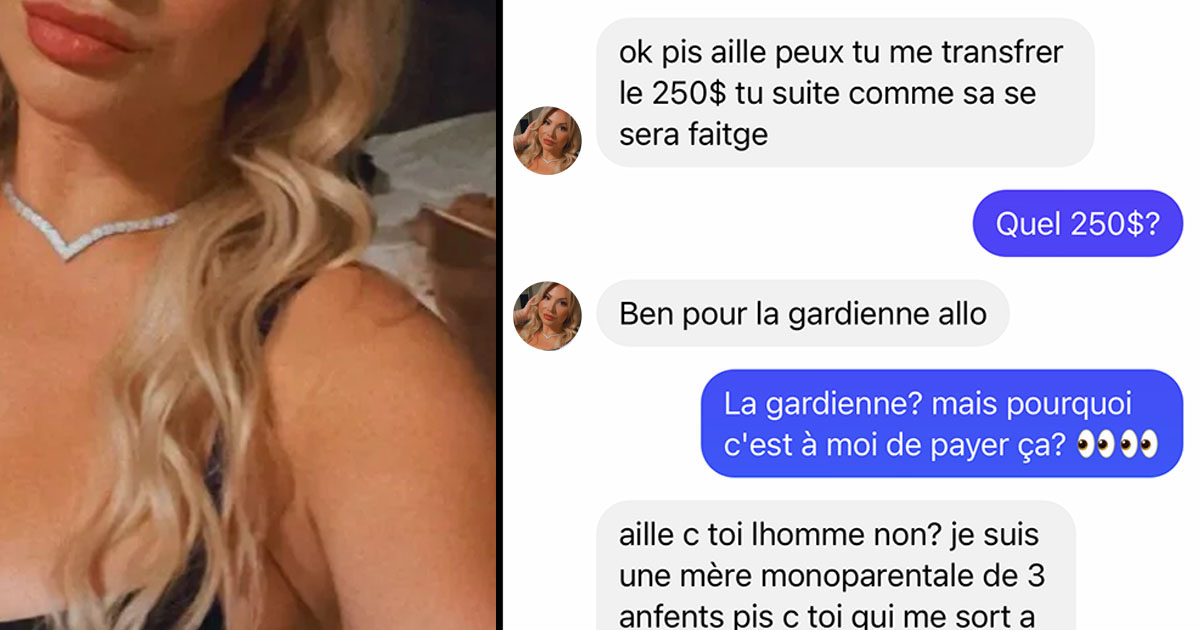
Task: Select the 'ok pis aille peux tu me transfrer' message
Action: click(845, 92)
